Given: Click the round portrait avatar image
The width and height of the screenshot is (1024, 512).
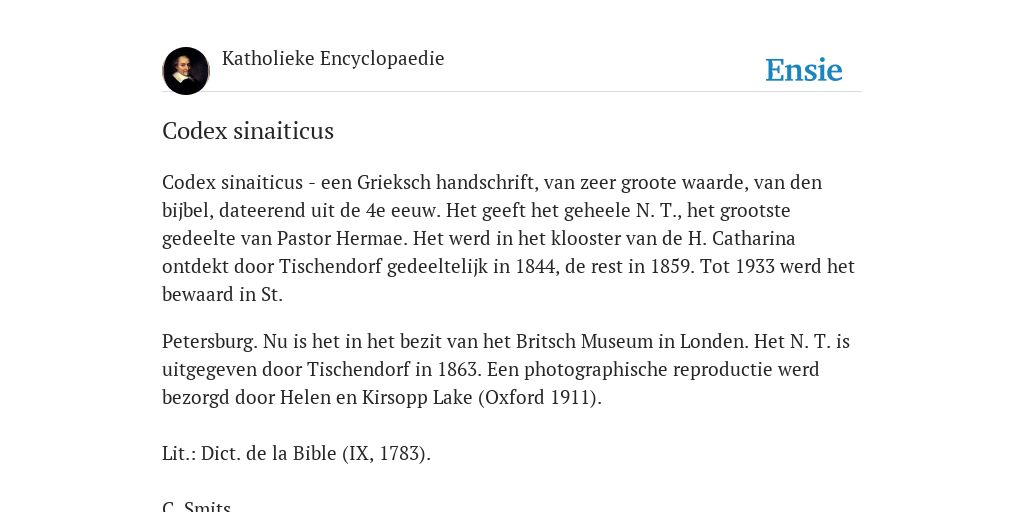Looking at the screenshot, I should click(x=186, y=71).
